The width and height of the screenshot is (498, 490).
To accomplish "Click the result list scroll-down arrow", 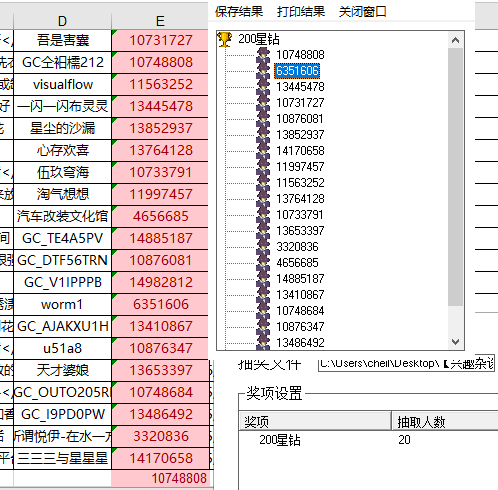I will click(x=455, y=342).
